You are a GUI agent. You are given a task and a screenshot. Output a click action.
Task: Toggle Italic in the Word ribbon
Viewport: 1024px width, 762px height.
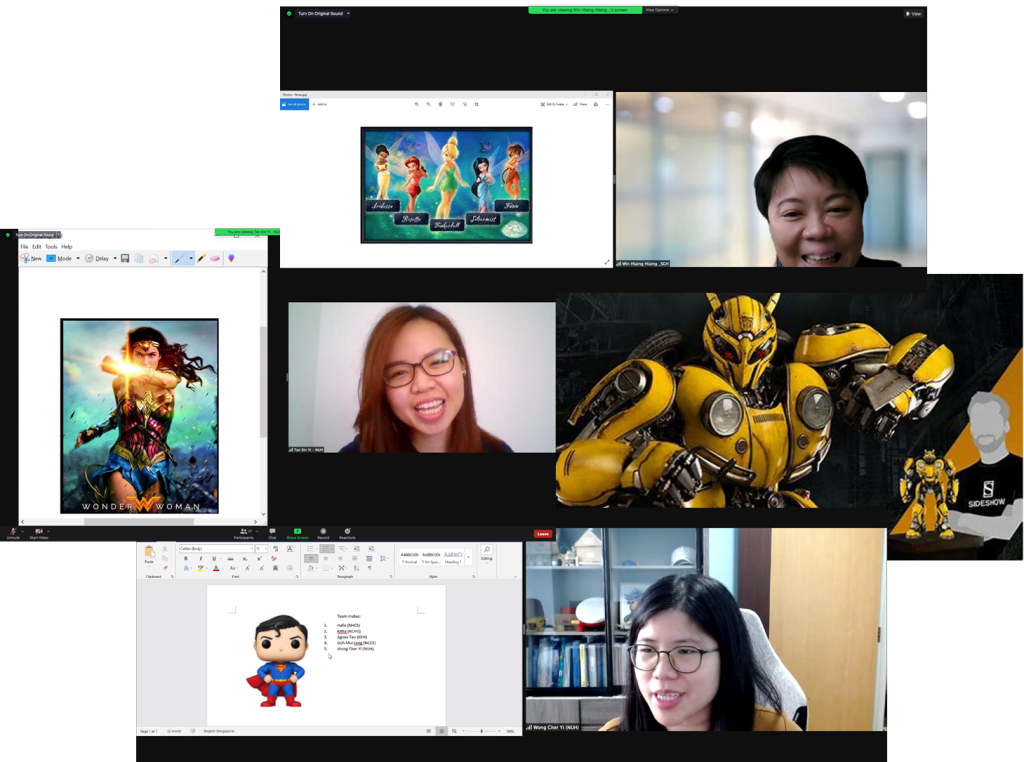[x=200, y=559]
